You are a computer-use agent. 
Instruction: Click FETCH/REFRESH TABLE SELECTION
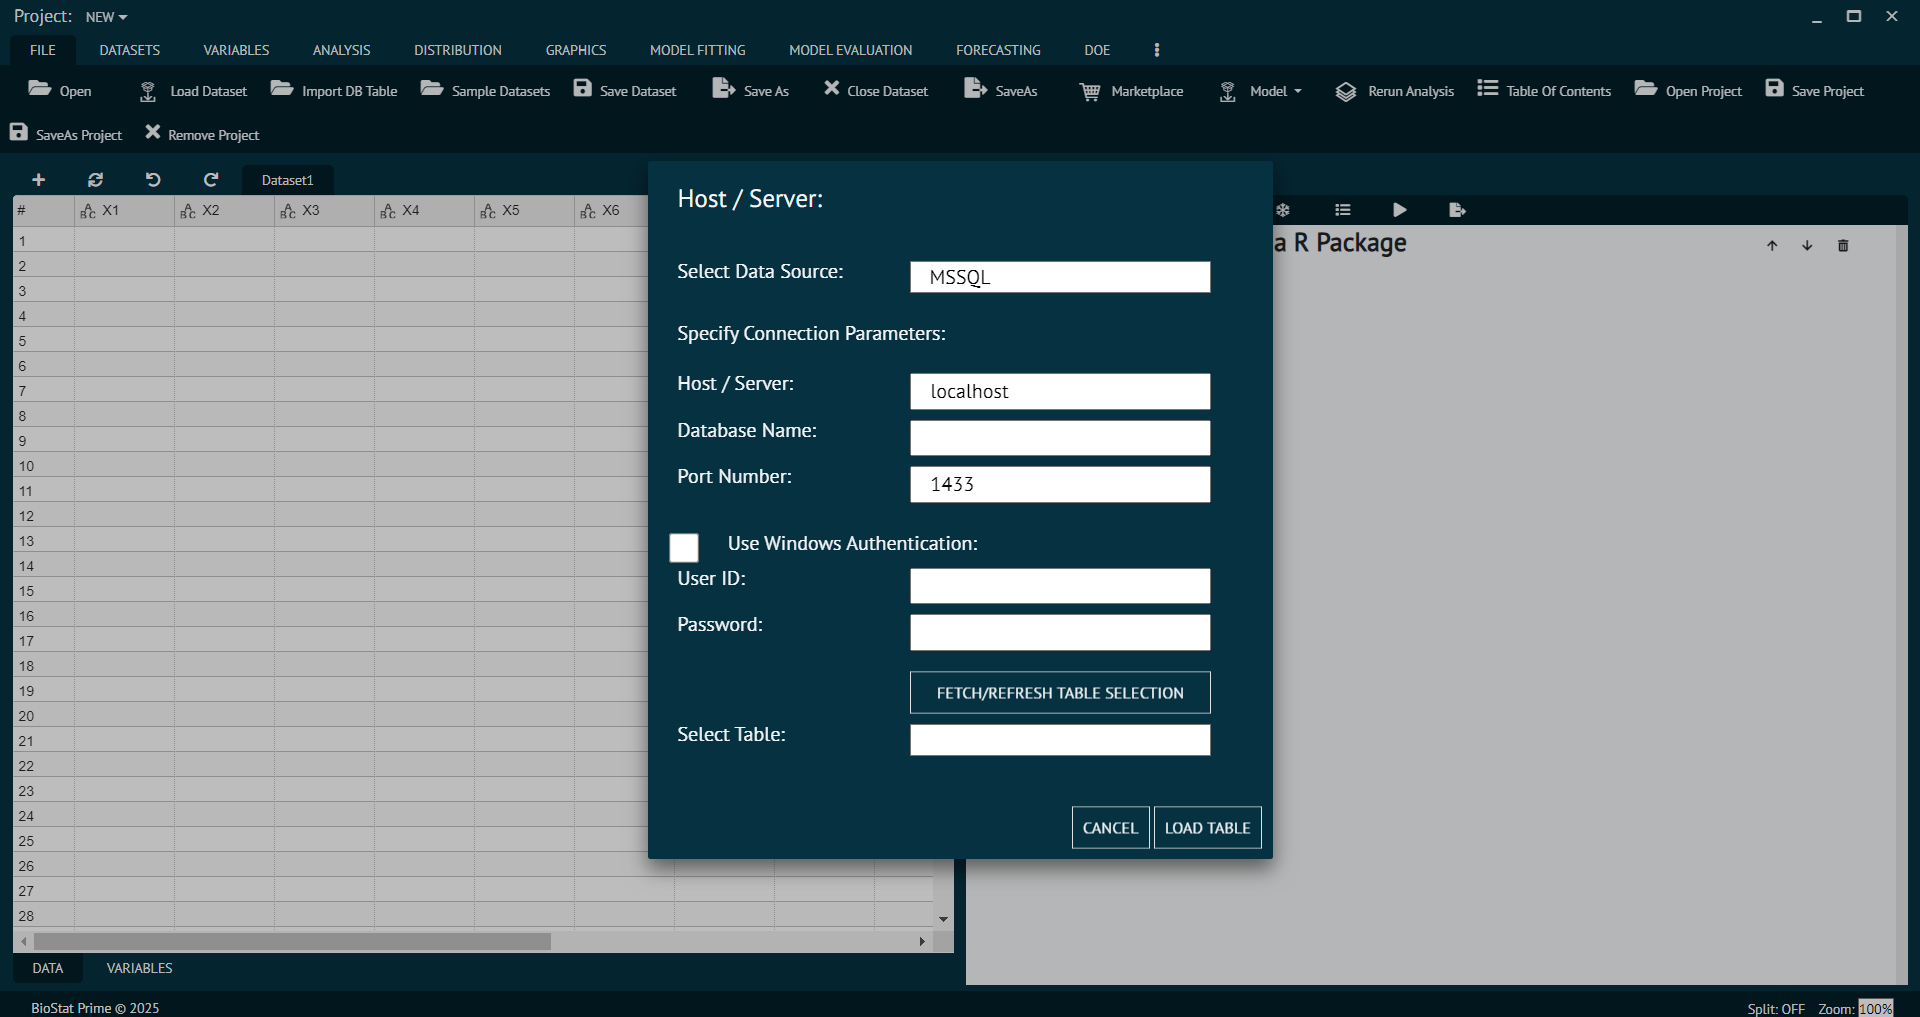pos(1059,692)
